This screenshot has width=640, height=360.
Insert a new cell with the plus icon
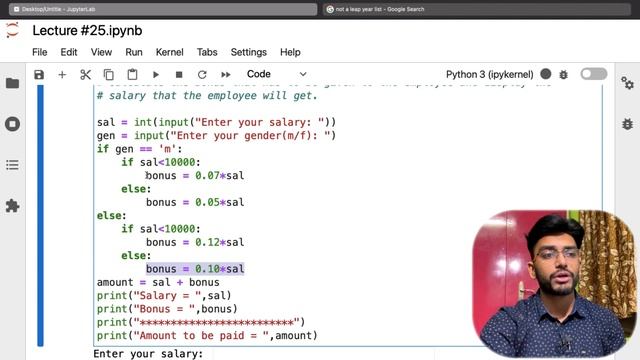click(62, 75)
